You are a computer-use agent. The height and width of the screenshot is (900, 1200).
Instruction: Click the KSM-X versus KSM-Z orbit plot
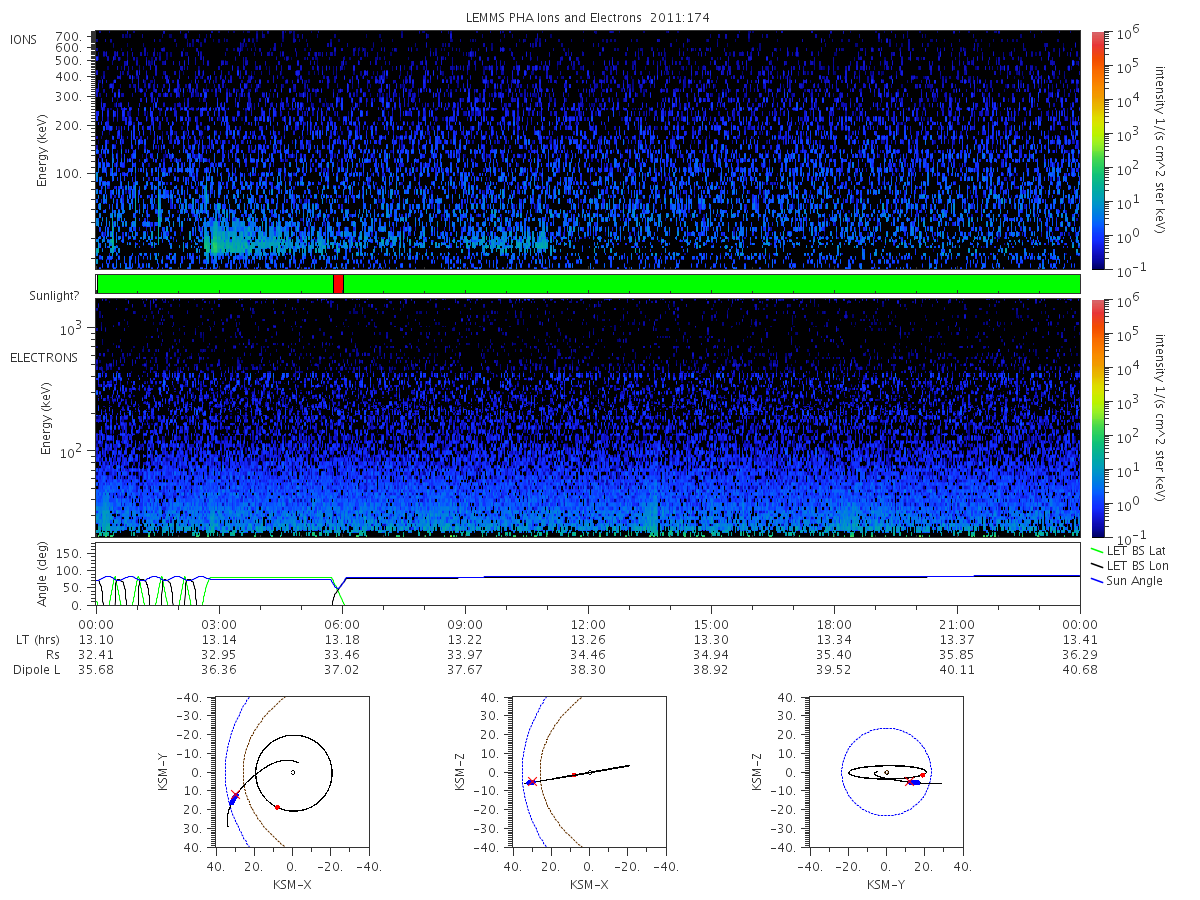point(588,772)
